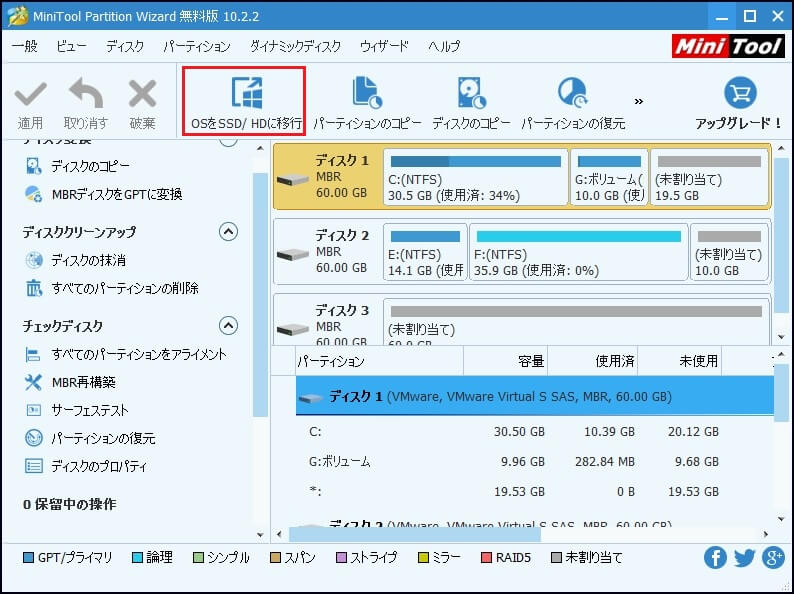This screenshot has height=594, width=794.
Task: Select E:(NTFS) partition block
Action: 425,252
